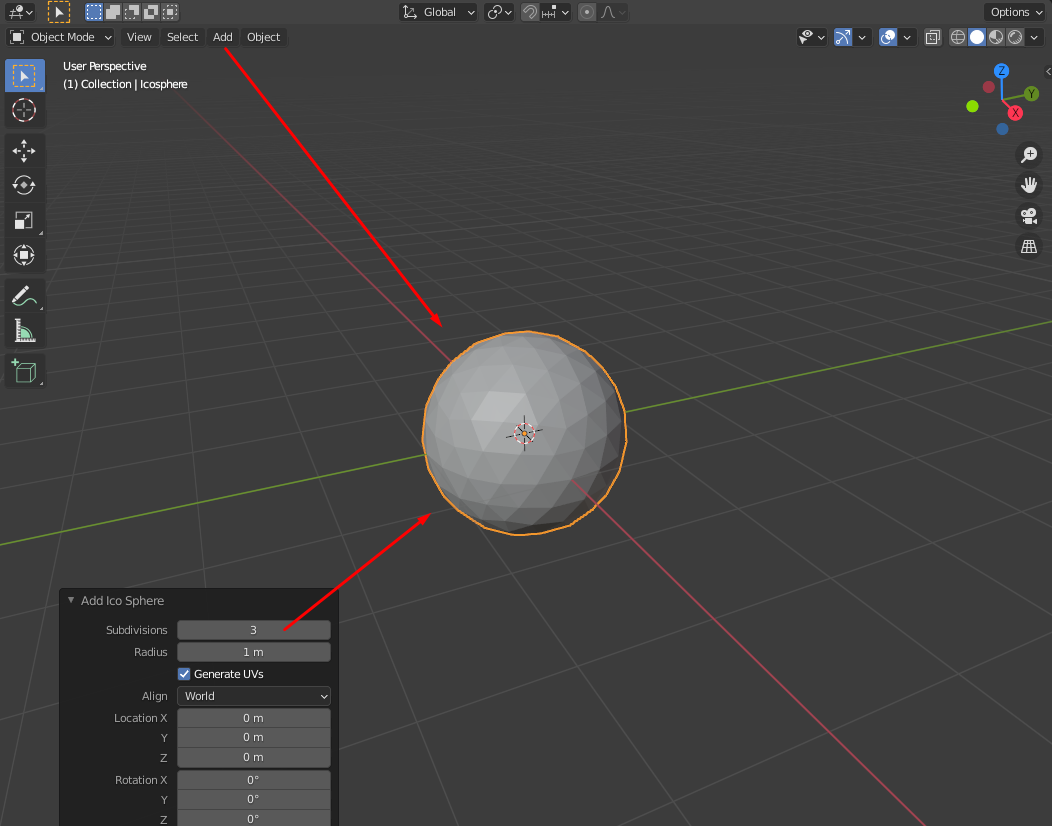1052x826 pixels.
Task: Click the hand Pan view icon
Action: (x=1029, y=185)
